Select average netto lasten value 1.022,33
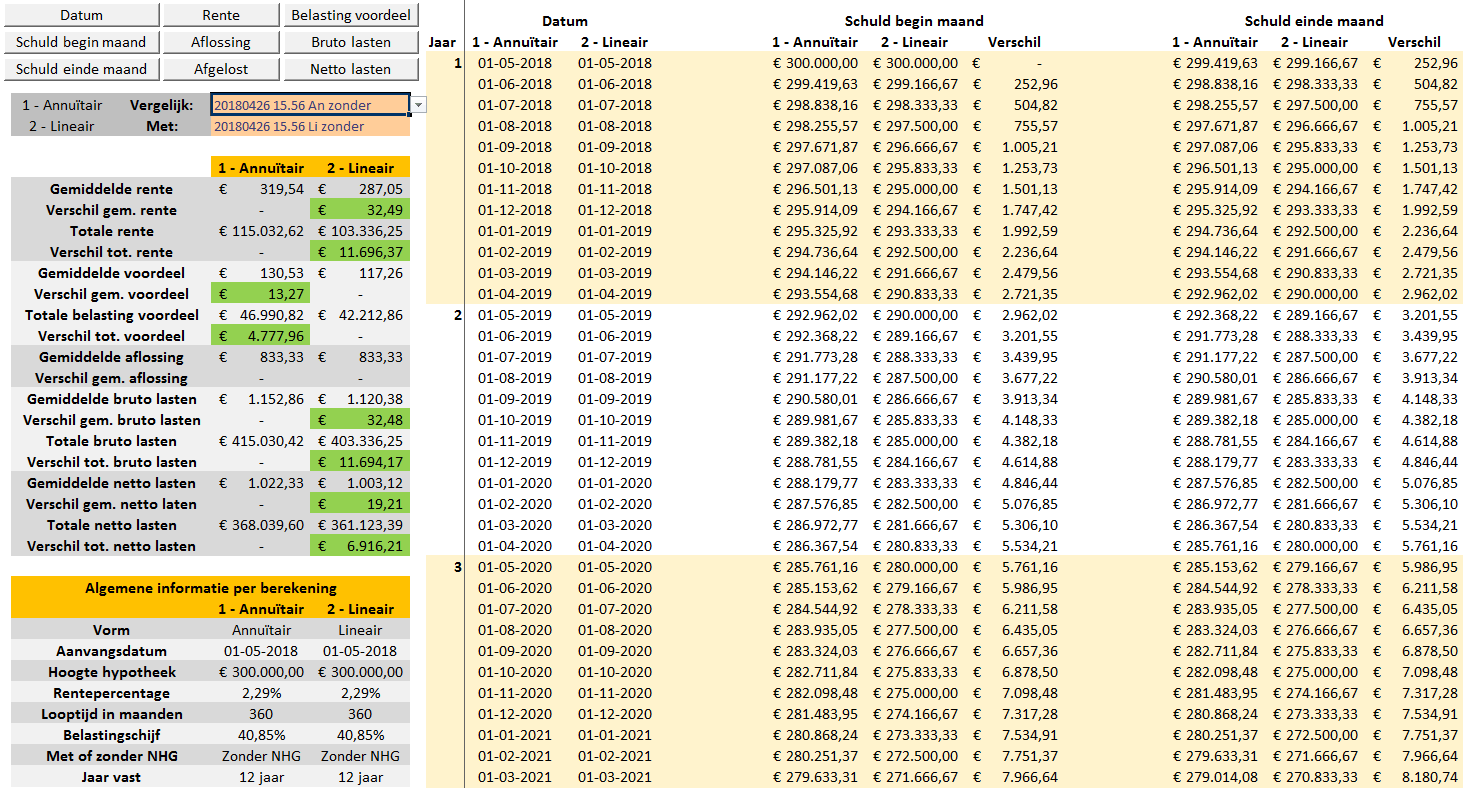Image resolution: width=1463 pixels, height=788 pixels. coord(260,483)
